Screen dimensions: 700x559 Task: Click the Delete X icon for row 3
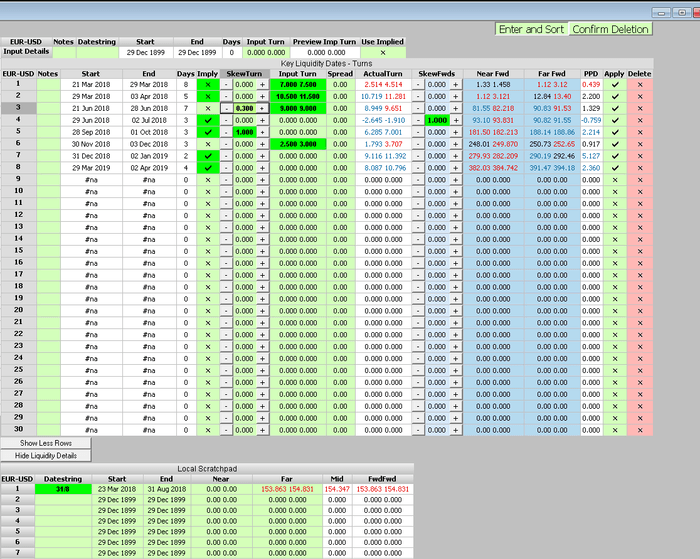click(x=640, y=107)
